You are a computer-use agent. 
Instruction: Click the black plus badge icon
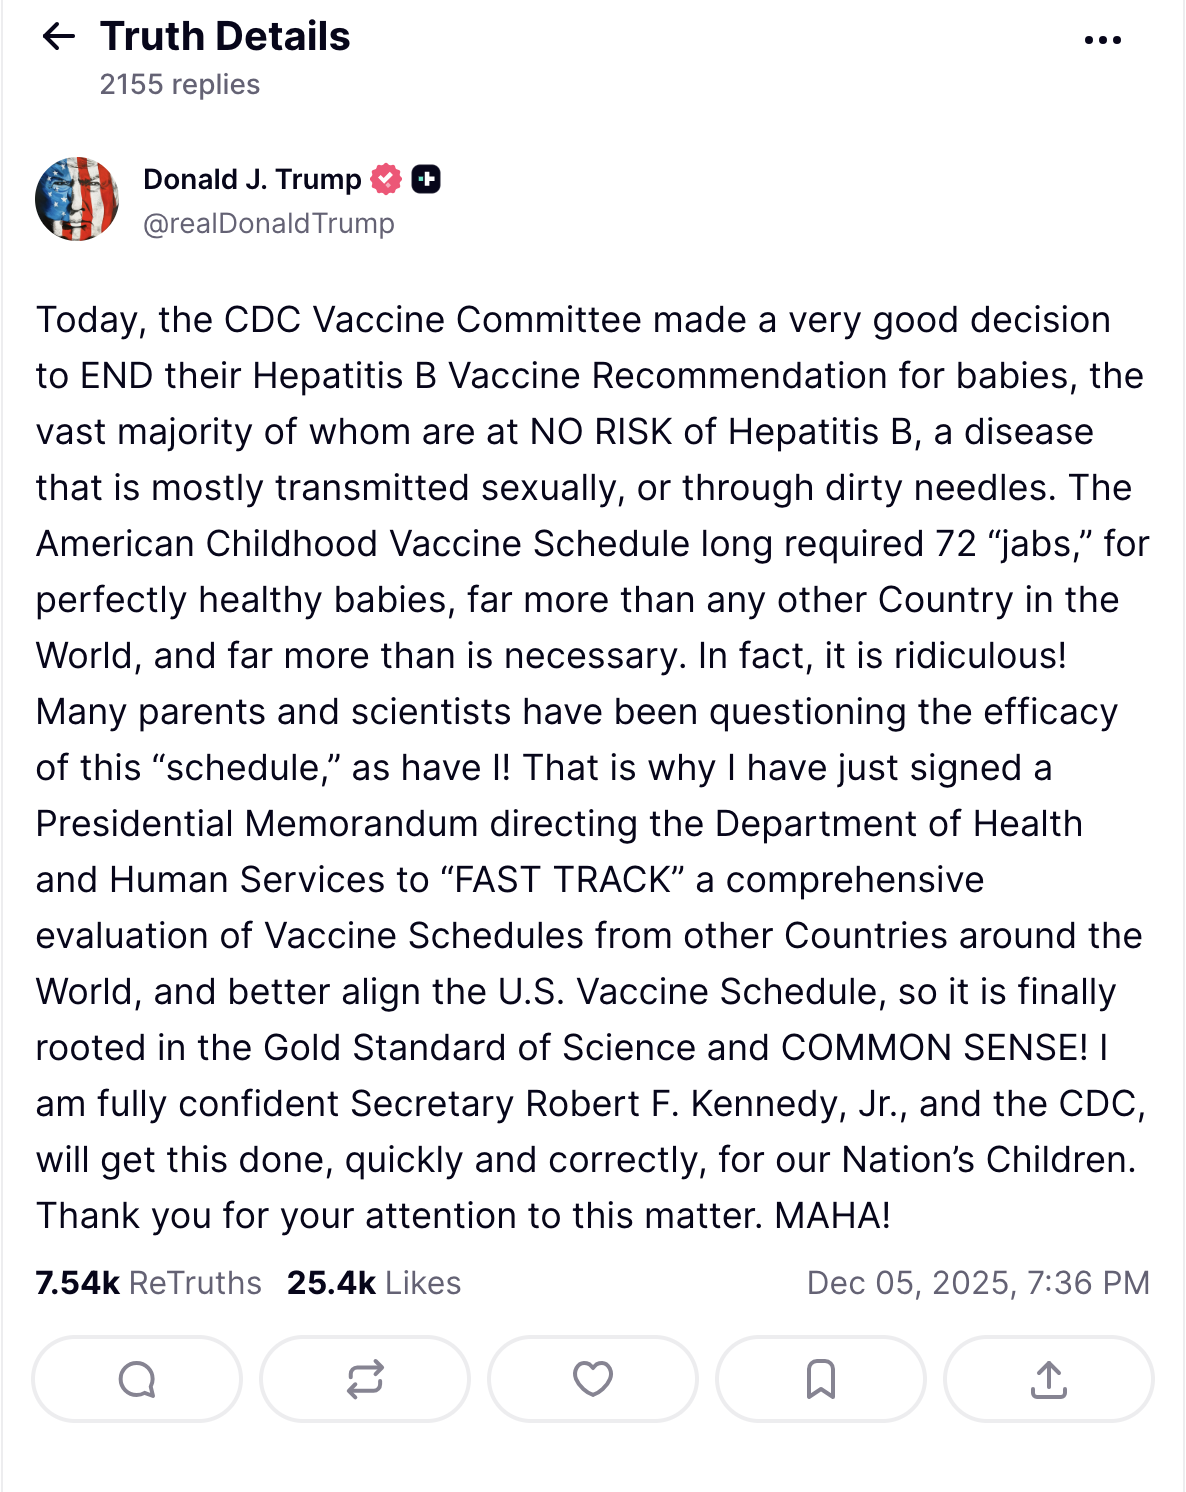point(426,179)
